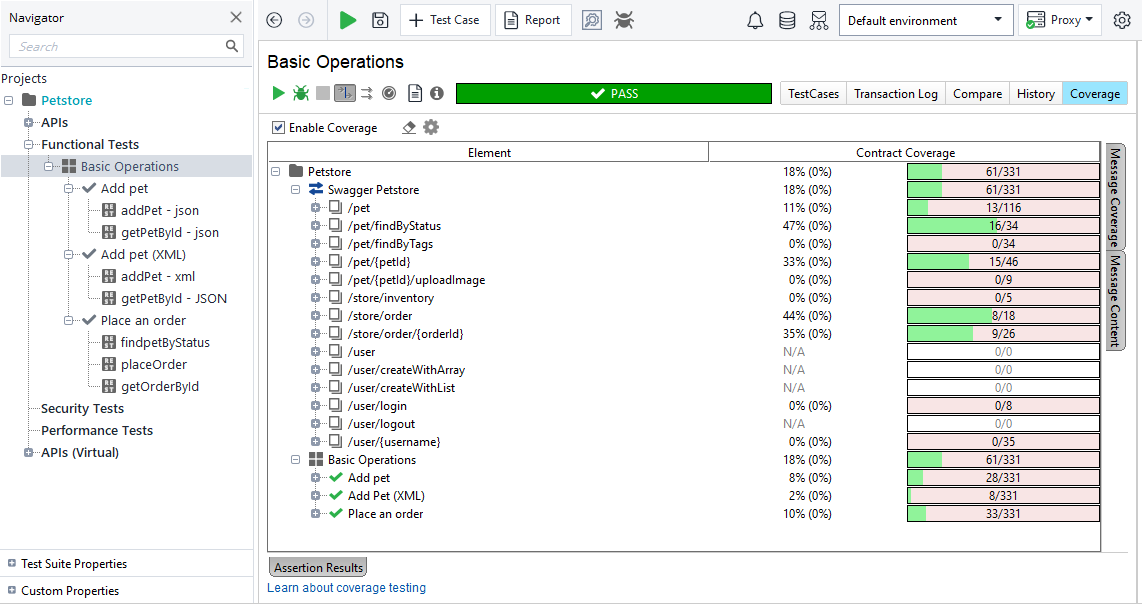Launch a debug run via the bug icon
Image resolution: width=1142 pixels, height=604 pixels.
[301, 93]
